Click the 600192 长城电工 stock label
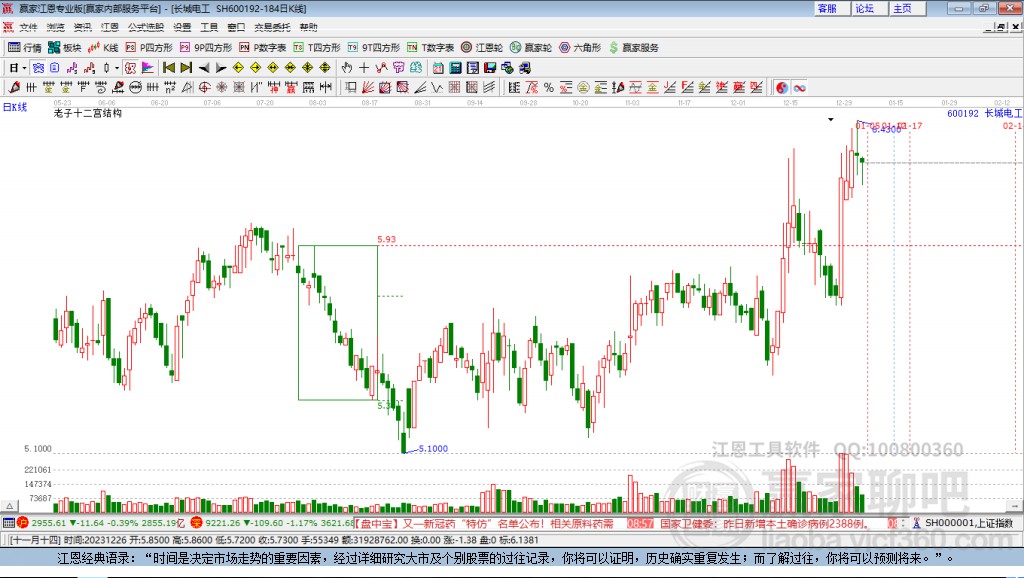The width and height of the screenshot is (1024, 578). (985, 113)
